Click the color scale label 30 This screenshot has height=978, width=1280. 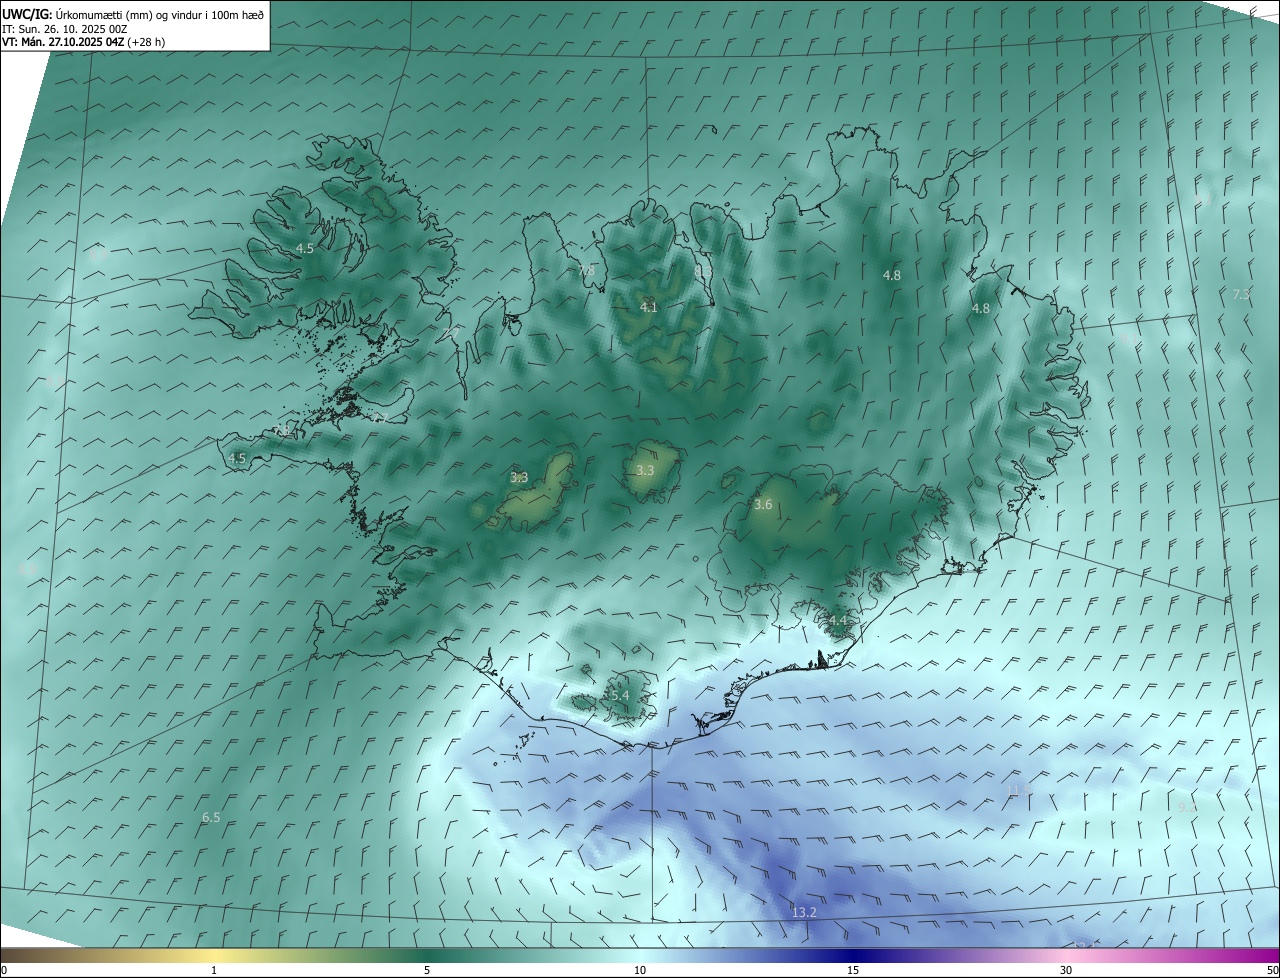click(1066, 971)
